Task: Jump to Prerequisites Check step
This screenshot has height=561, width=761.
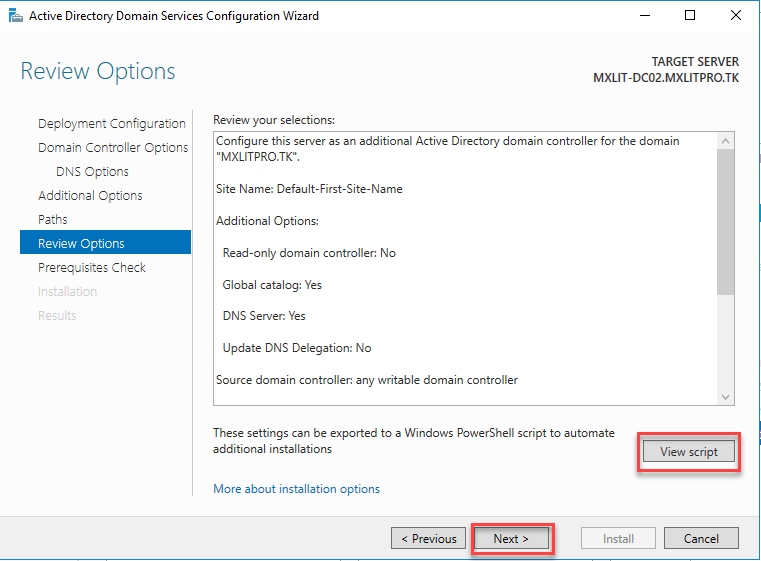Action: 92,268
